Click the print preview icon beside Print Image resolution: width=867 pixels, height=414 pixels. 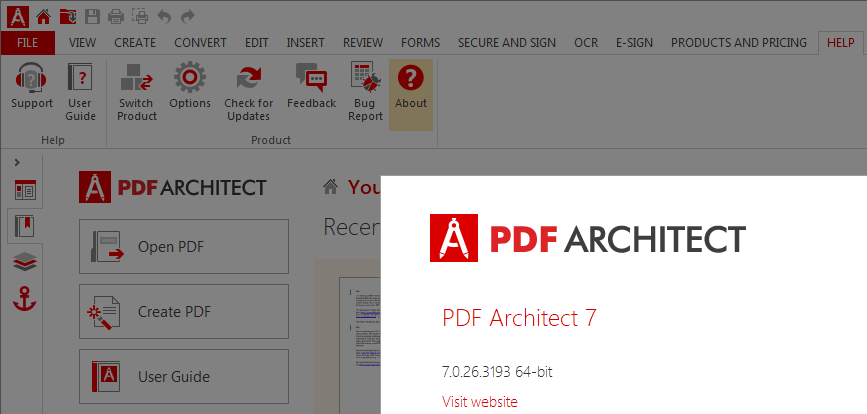pyautogui.click(x=140, y=17)
